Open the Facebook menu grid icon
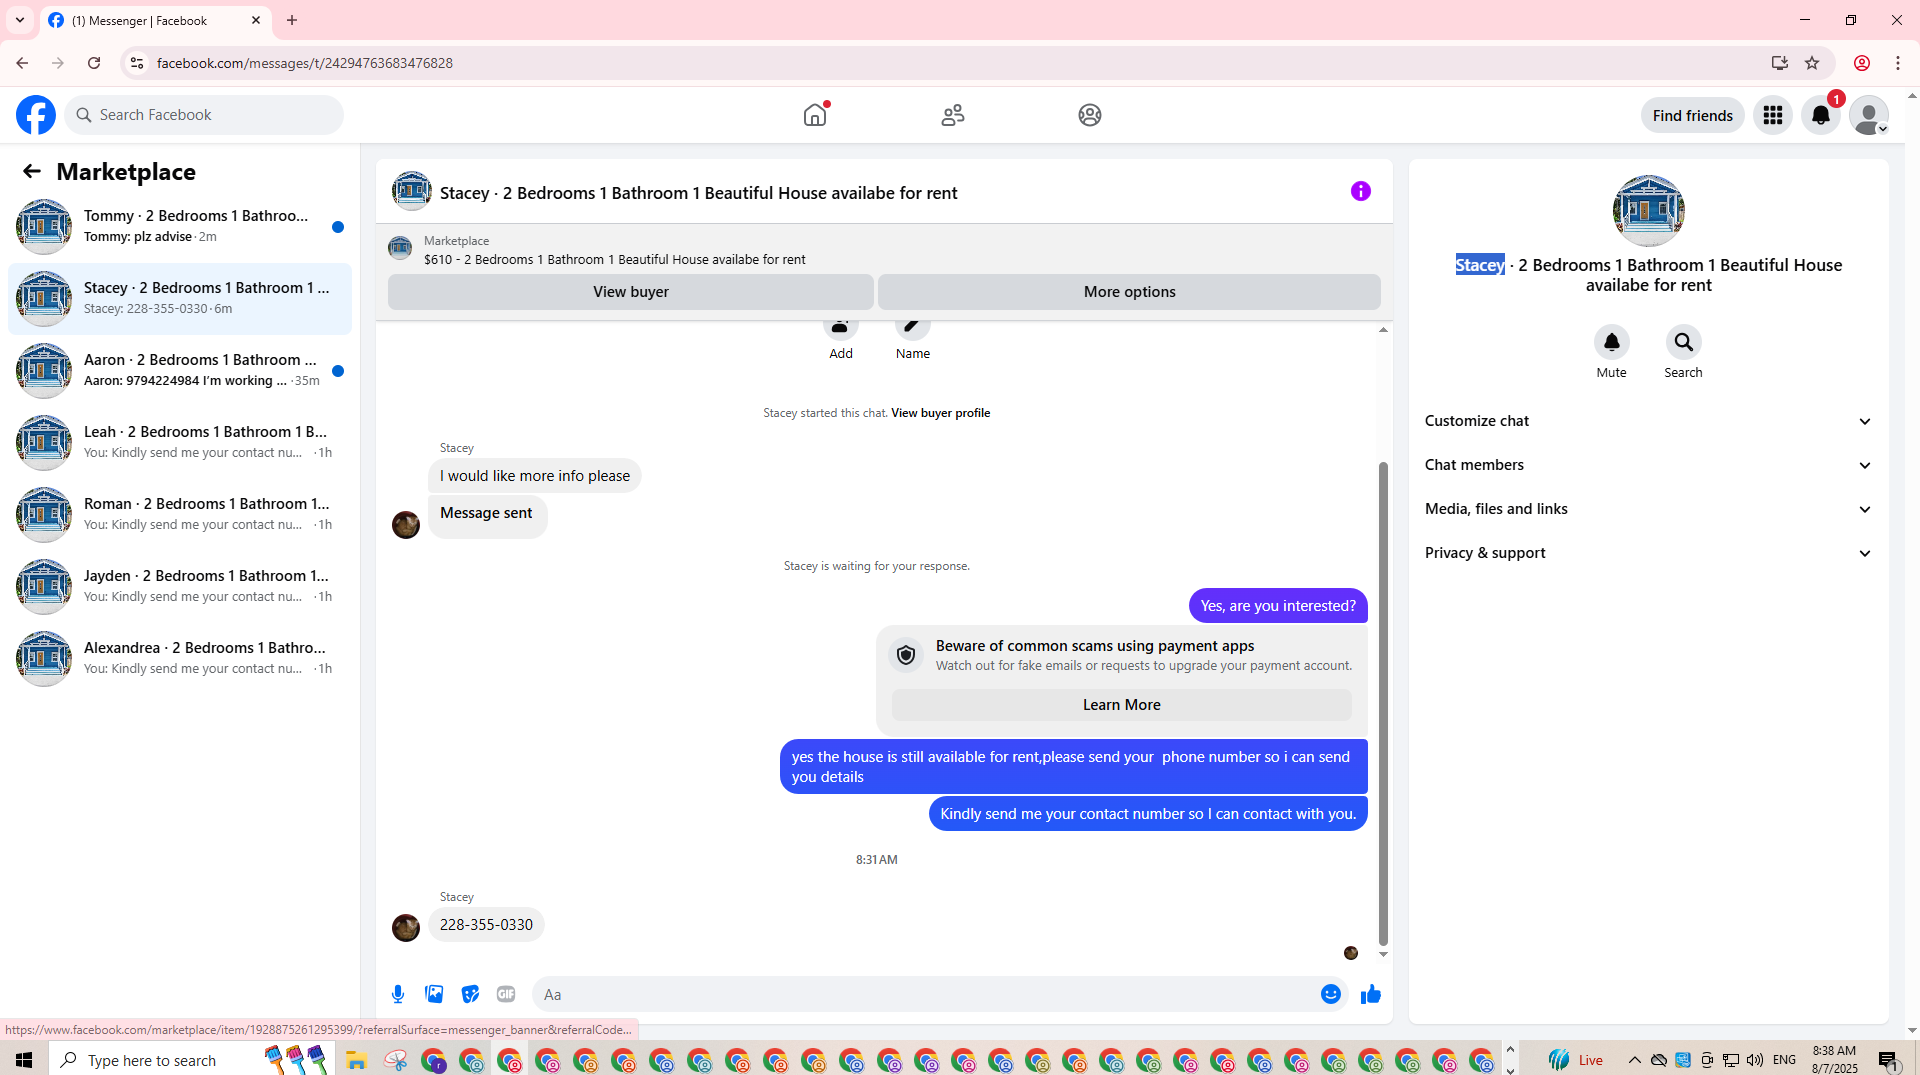This screenshot has height=1075, width=1920. (1773, 115)
